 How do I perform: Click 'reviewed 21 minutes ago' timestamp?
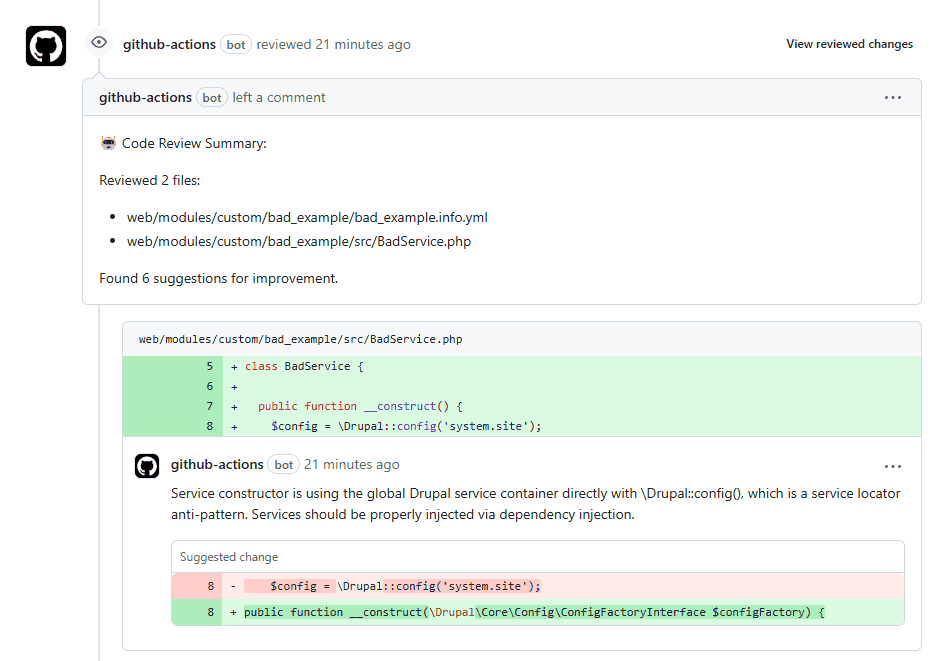333,44
